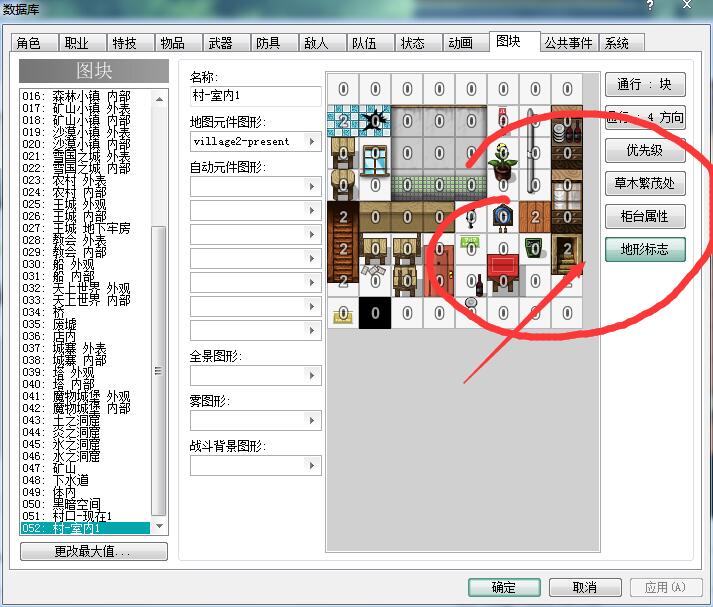
Task: Select the potted flower tile
Action: pyautogui.click(x=502, y=161)
